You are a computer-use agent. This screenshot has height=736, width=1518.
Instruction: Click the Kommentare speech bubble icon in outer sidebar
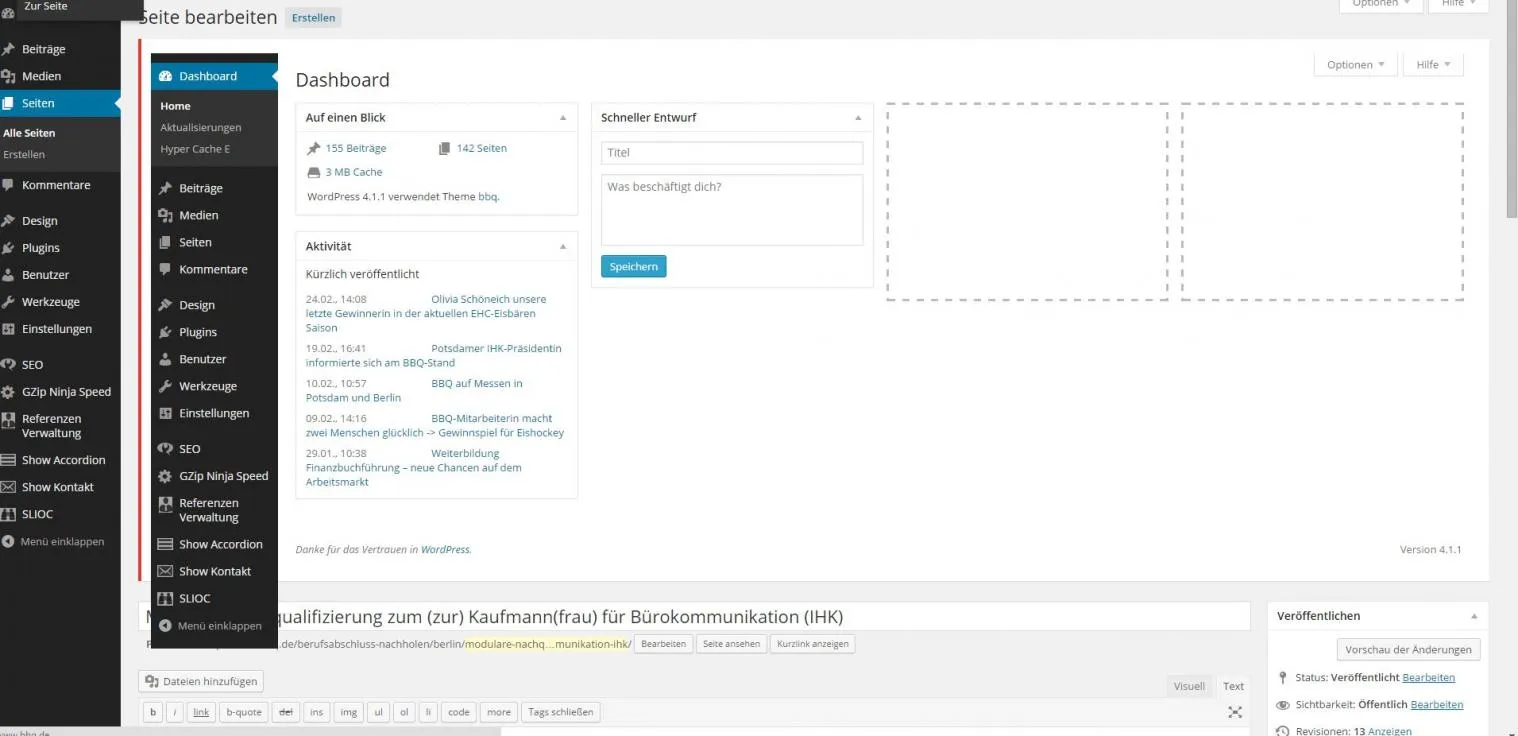8,185
